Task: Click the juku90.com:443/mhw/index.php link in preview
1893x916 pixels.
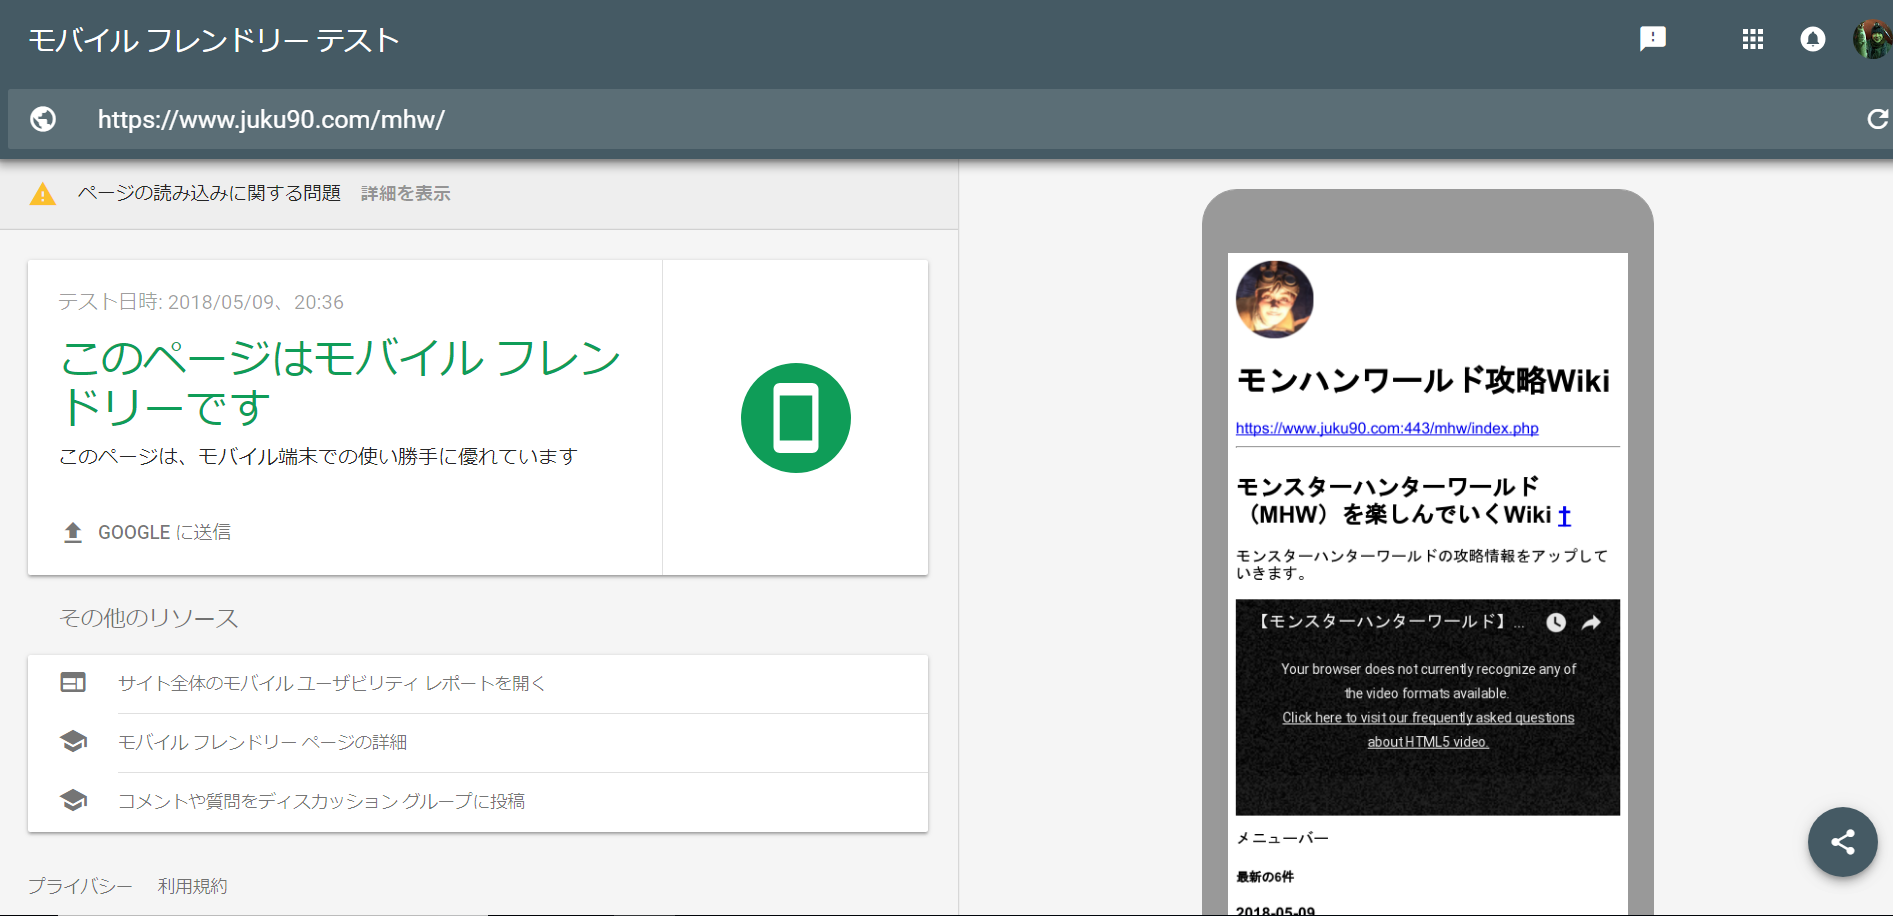Action: 1387,428
